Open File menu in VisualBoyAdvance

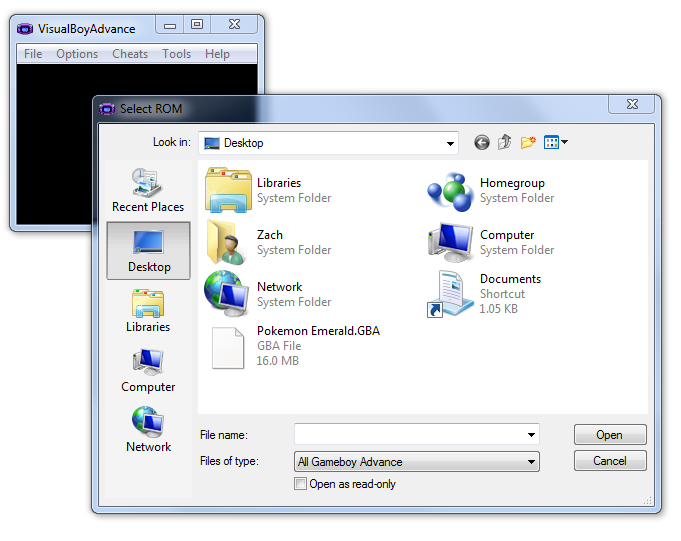click(x=33, y=54)
